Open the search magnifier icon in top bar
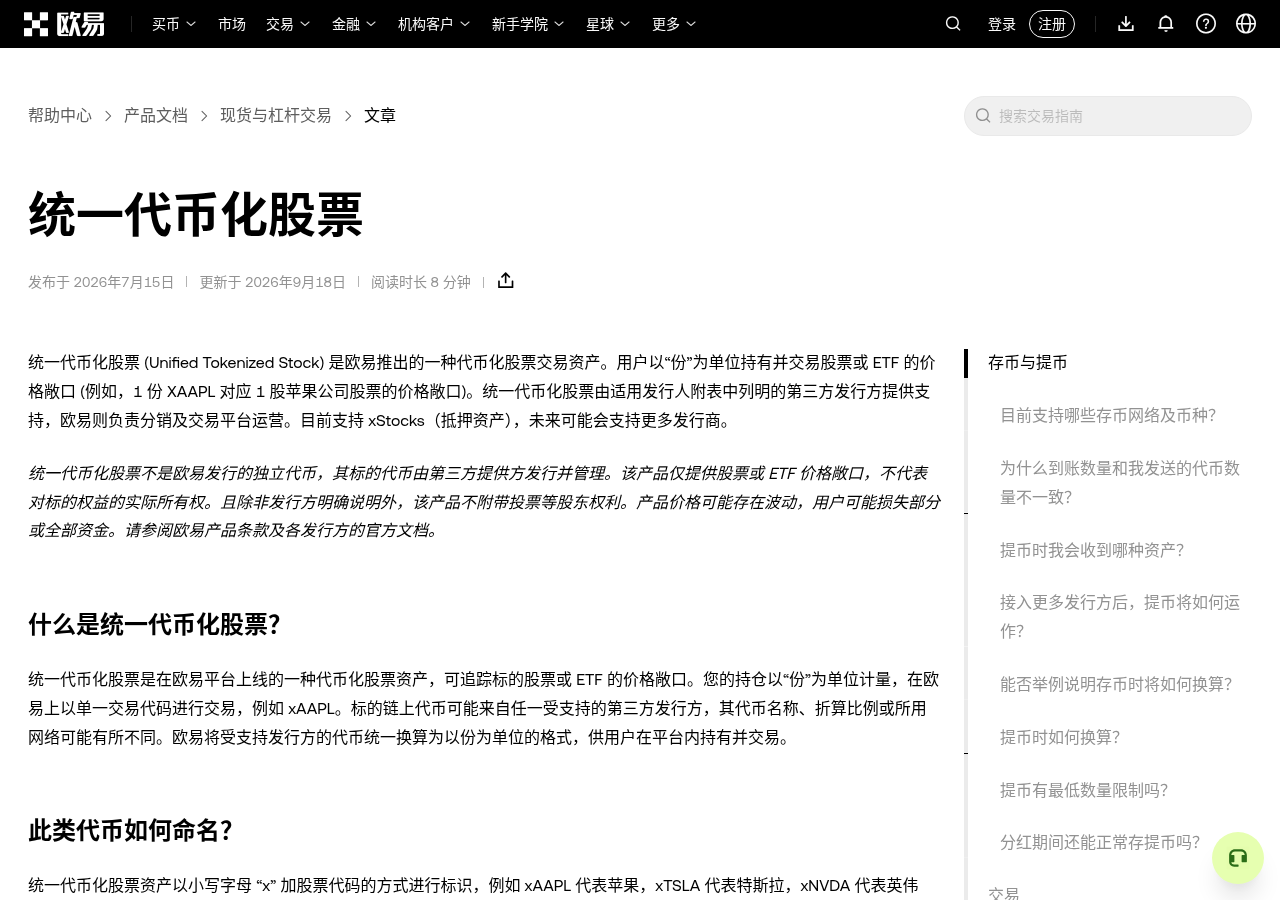 tap(953, 24)
